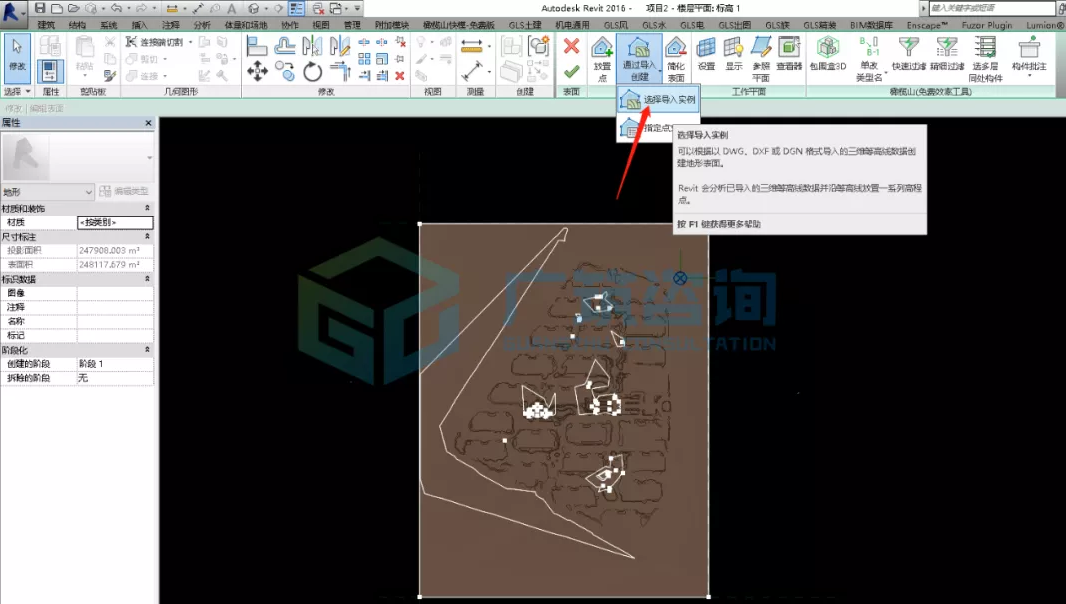
Task: Click the Save icon in quick access toolbar
Action: [x=40, y=8]
